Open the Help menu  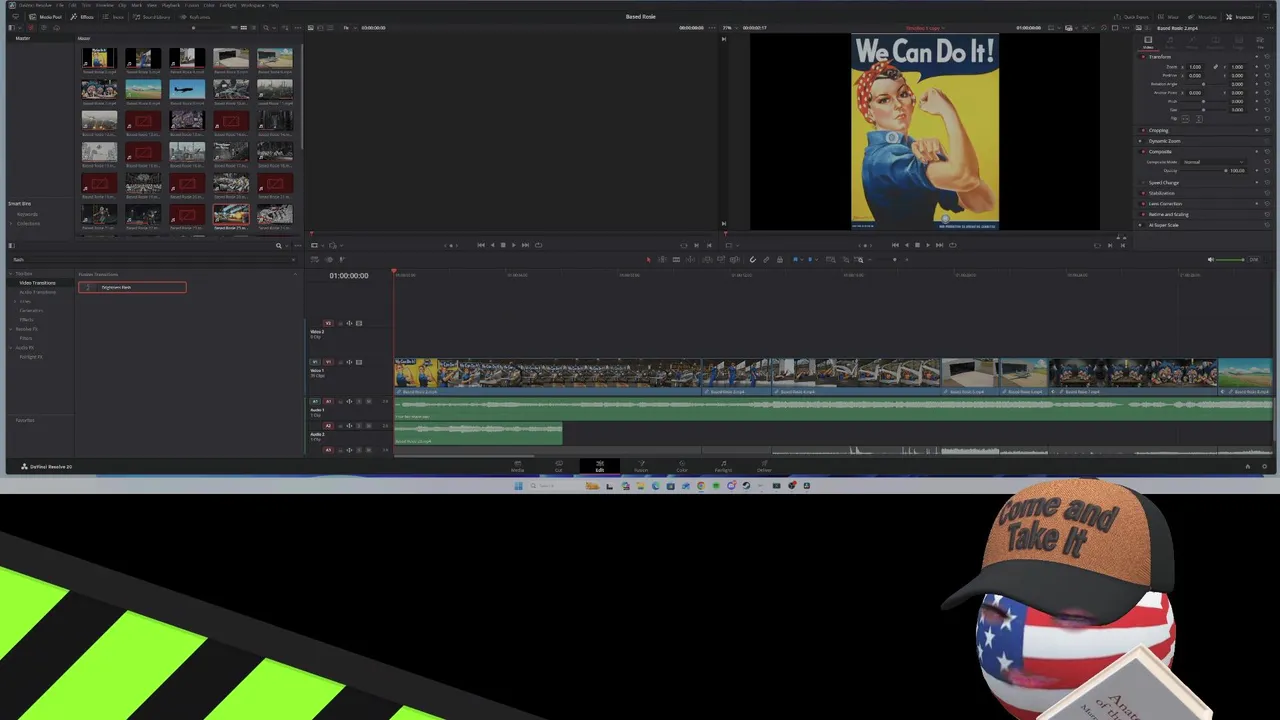274,5
